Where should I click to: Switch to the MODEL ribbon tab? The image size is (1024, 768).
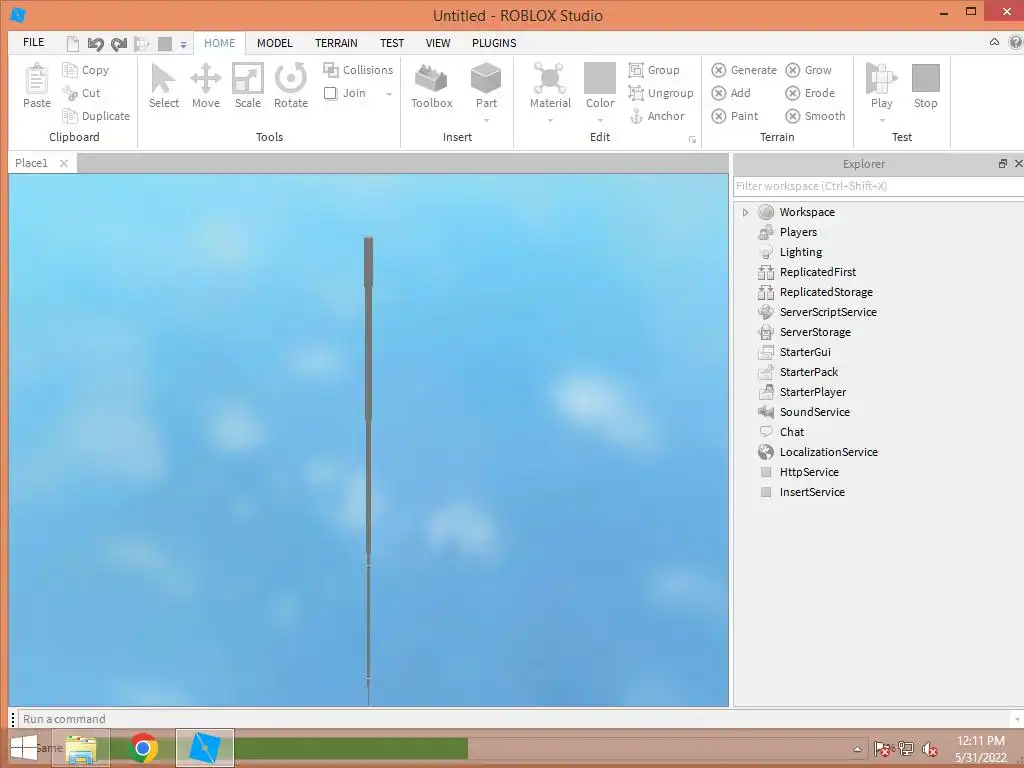(x=274, y=43)
